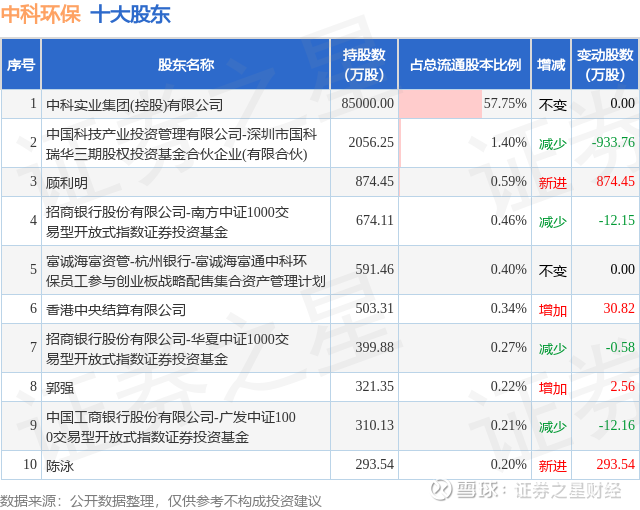Select shareholder 香港中央结算有限公司
The height and width of the screenshot is (510, 640).
click(x=116, y=310)
